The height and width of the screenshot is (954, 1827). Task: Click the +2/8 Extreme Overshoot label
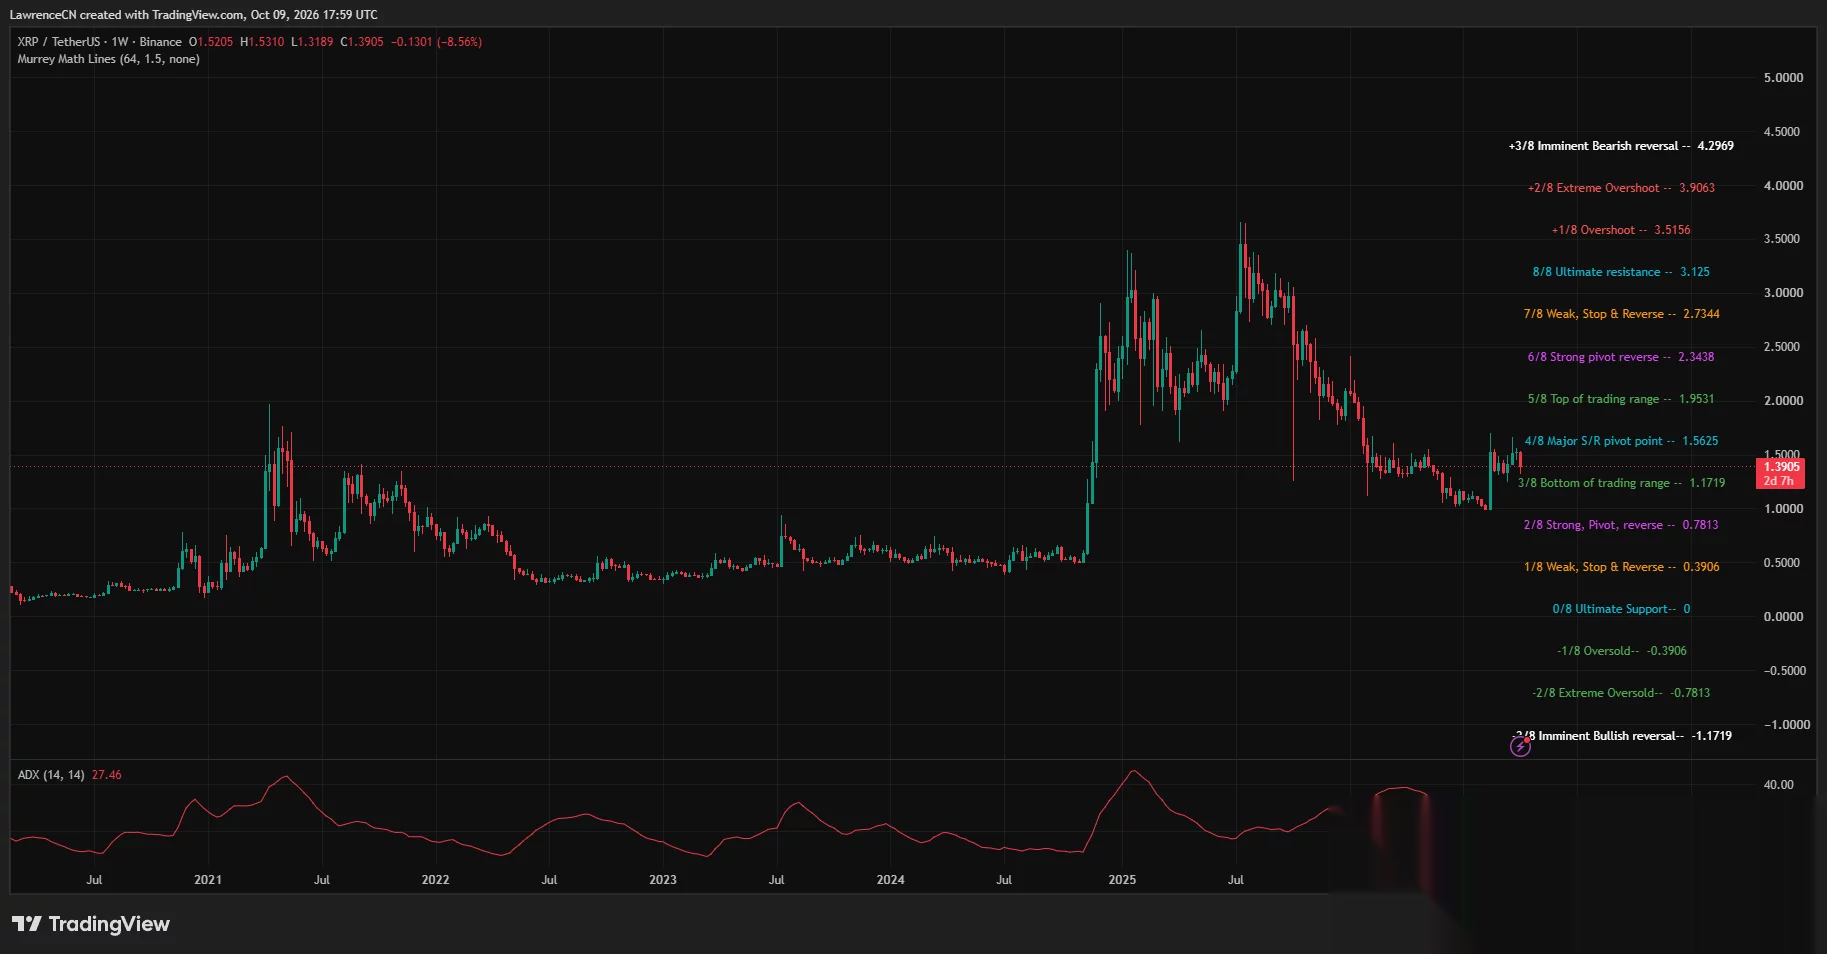point(1621,188)
